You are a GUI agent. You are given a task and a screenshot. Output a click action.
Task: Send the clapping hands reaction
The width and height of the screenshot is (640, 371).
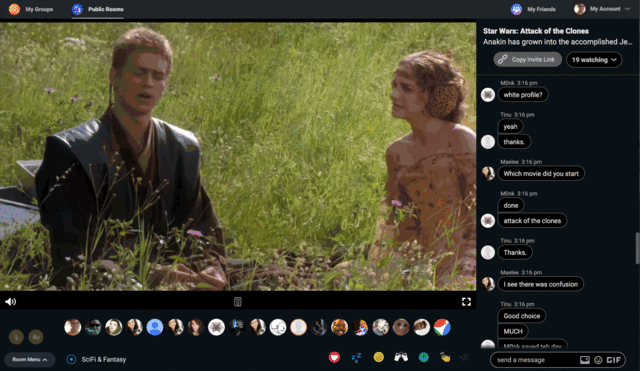[x=445, y=357]
